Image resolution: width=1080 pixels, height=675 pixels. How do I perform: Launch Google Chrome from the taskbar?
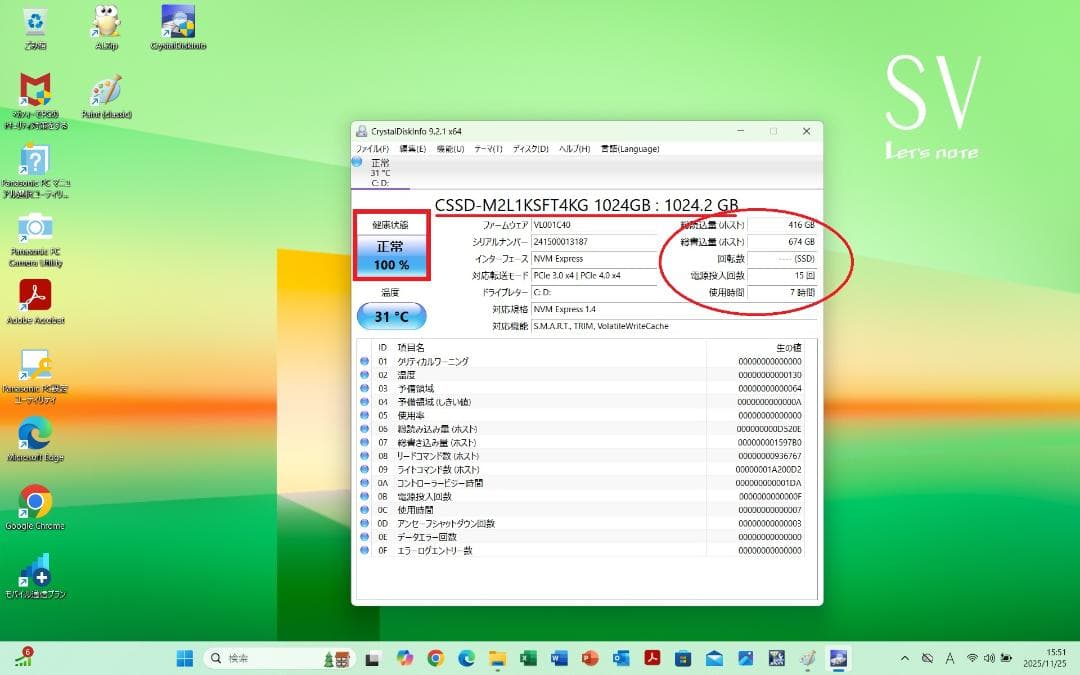pos(435,658)
